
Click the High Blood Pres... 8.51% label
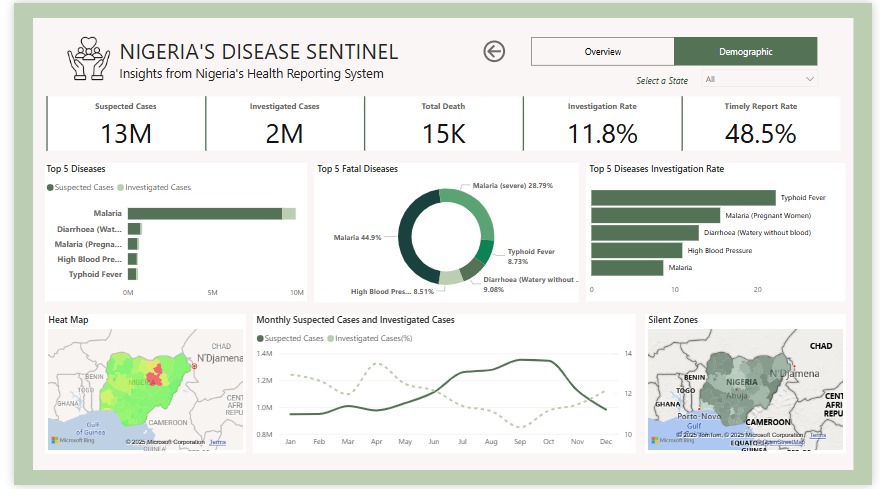[x=392, y=291]
